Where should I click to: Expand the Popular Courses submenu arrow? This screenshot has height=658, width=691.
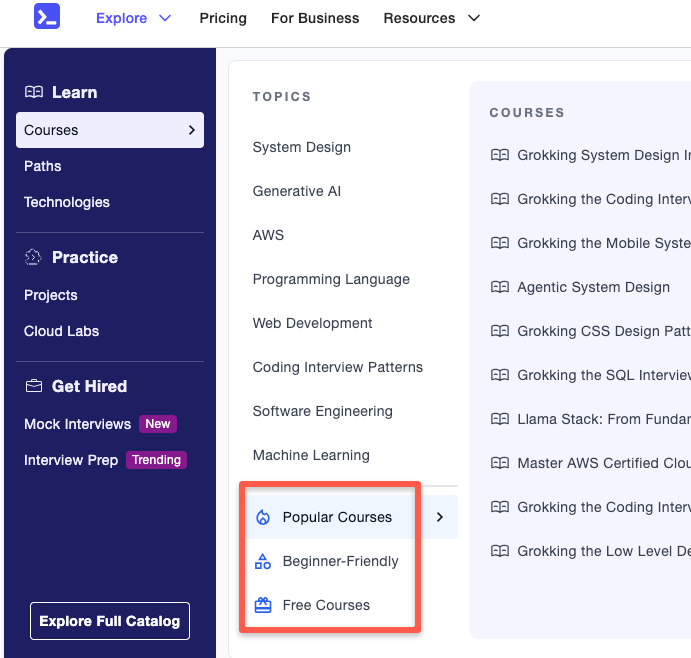(440, 517)
